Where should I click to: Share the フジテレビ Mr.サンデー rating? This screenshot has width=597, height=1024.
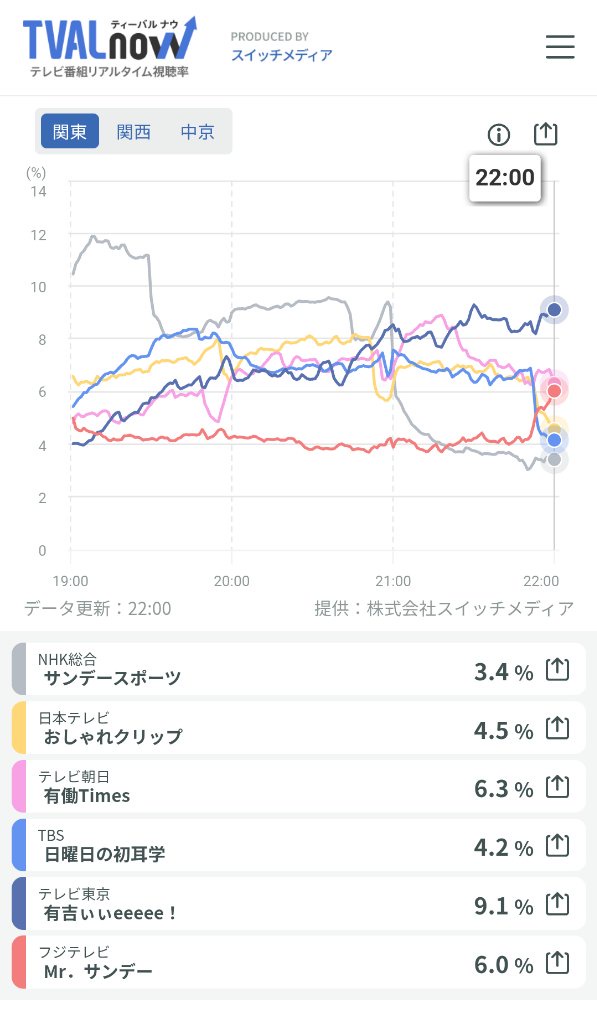click(557, 963)
